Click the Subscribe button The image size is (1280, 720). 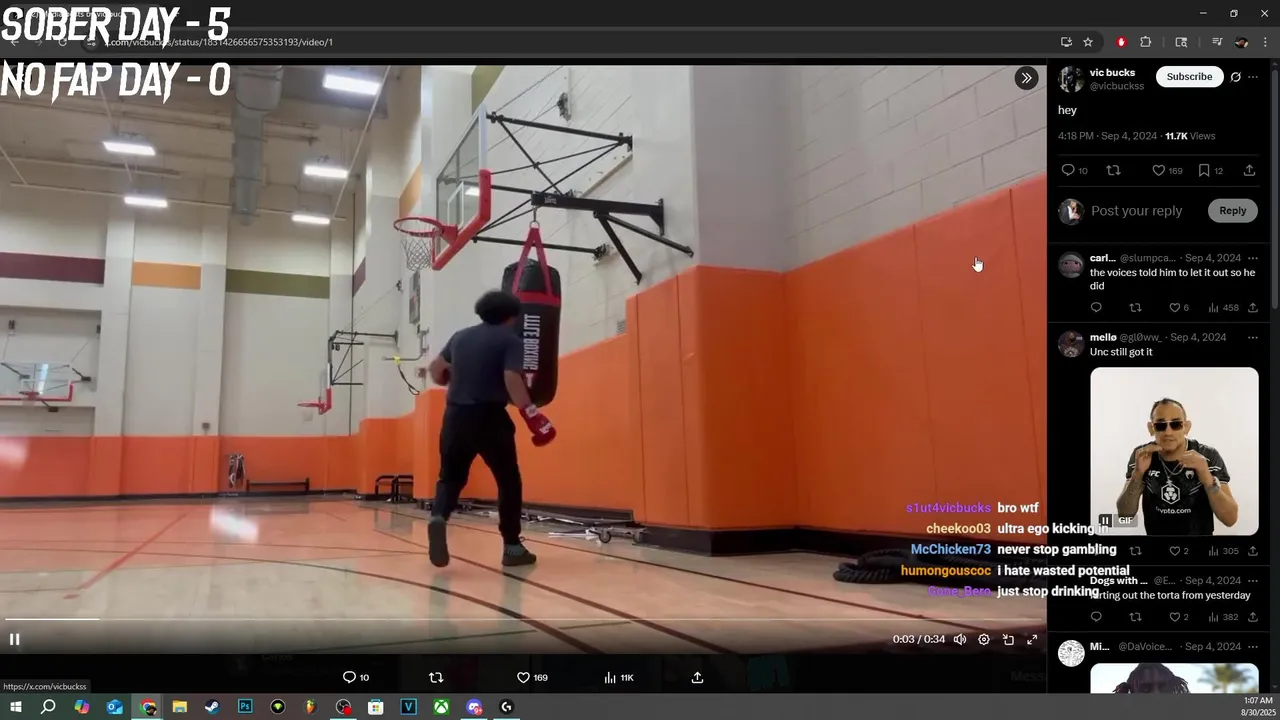click(1189, 77)
